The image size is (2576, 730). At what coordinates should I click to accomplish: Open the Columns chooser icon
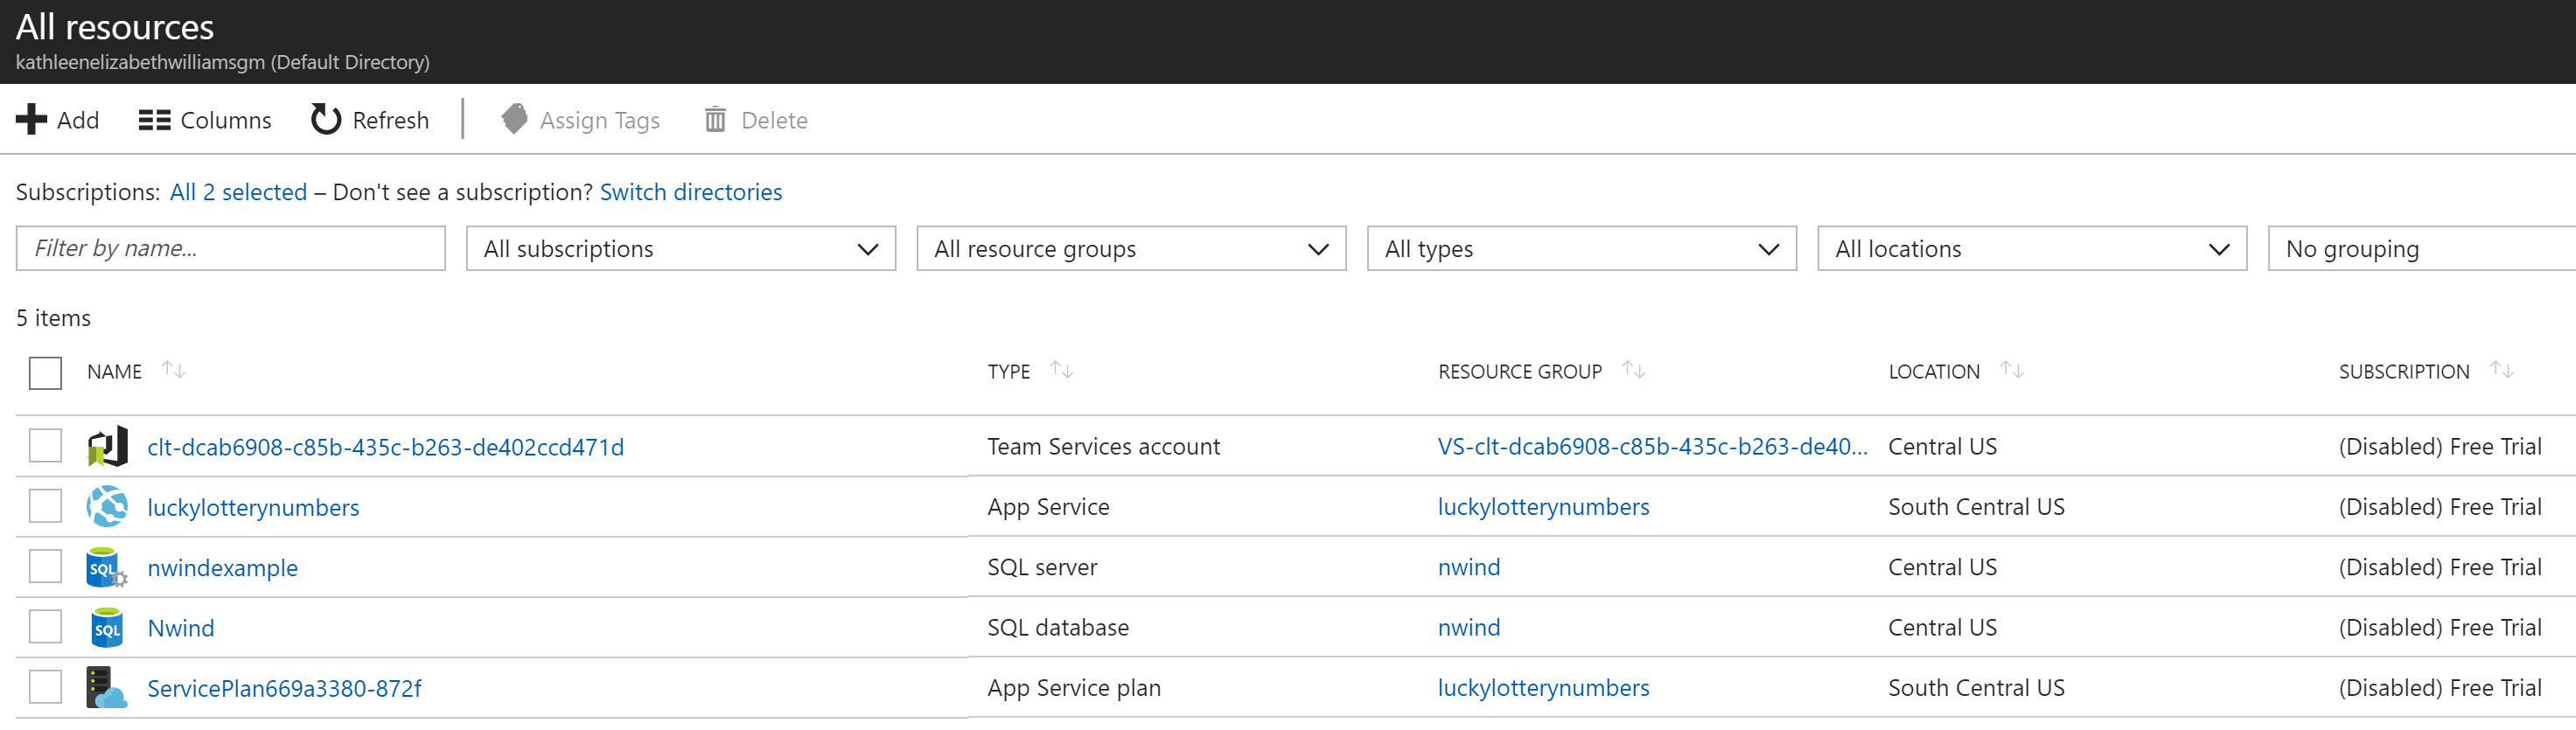pos(154,120)
